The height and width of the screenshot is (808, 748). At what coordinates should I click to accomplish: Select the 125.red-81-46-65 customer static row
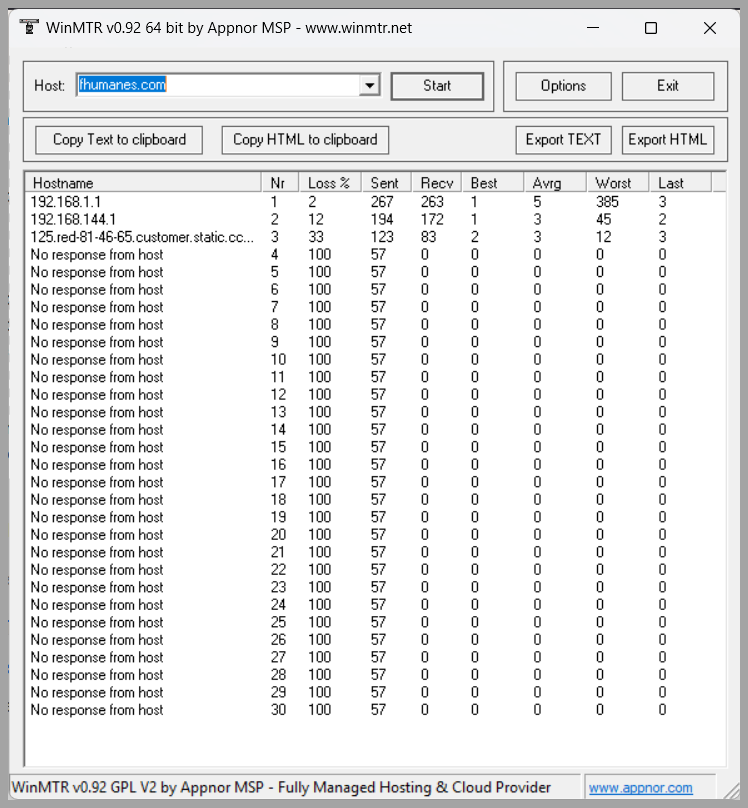141,237
